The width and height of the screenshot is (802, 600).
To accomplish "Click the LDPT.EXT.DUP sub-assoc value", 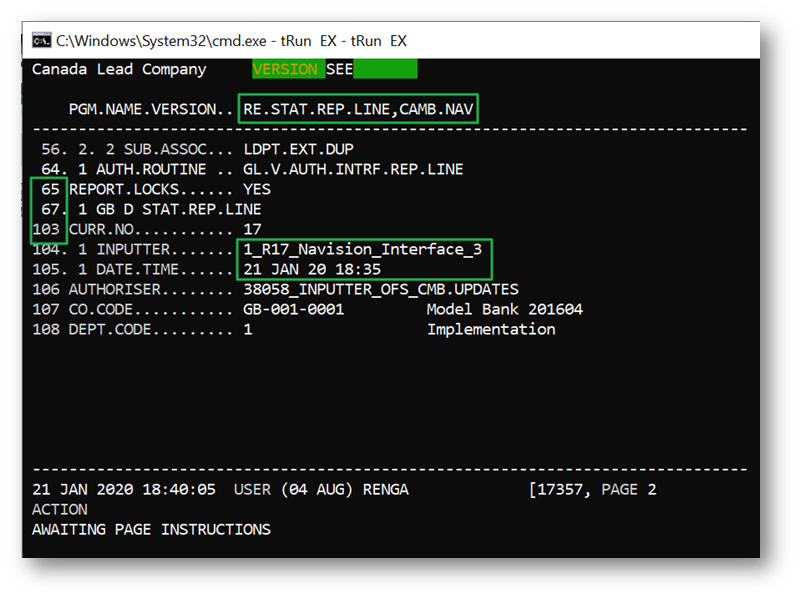I will (298, 149).
